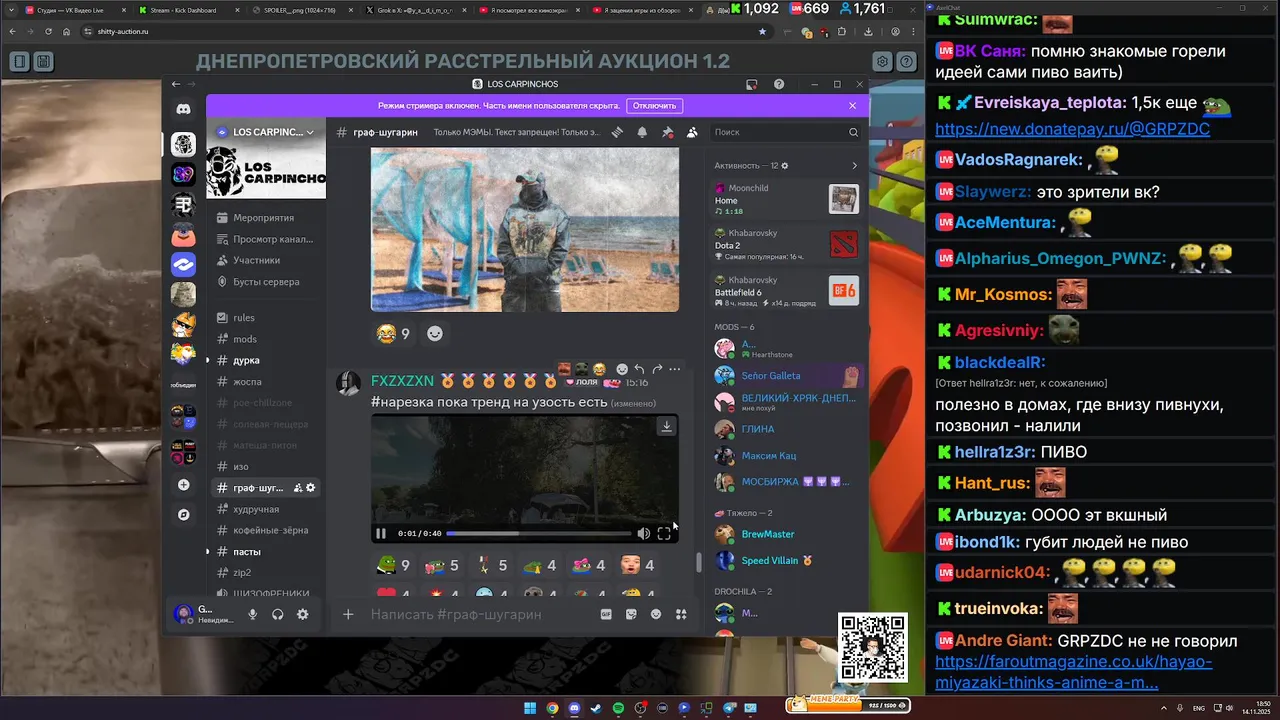Open apps launcher icon in message box
The width and height of the screenshot is (1280, 720).
click(681, 614)
